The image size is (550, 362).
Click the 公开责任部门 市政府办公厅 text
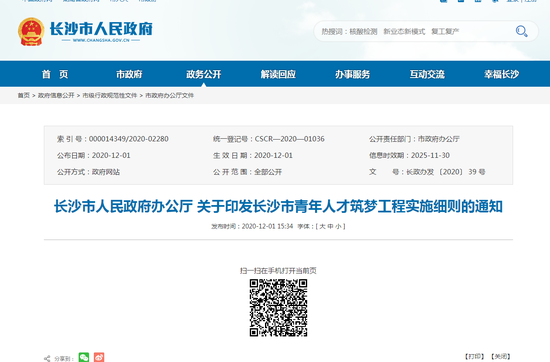coord(414,139)
